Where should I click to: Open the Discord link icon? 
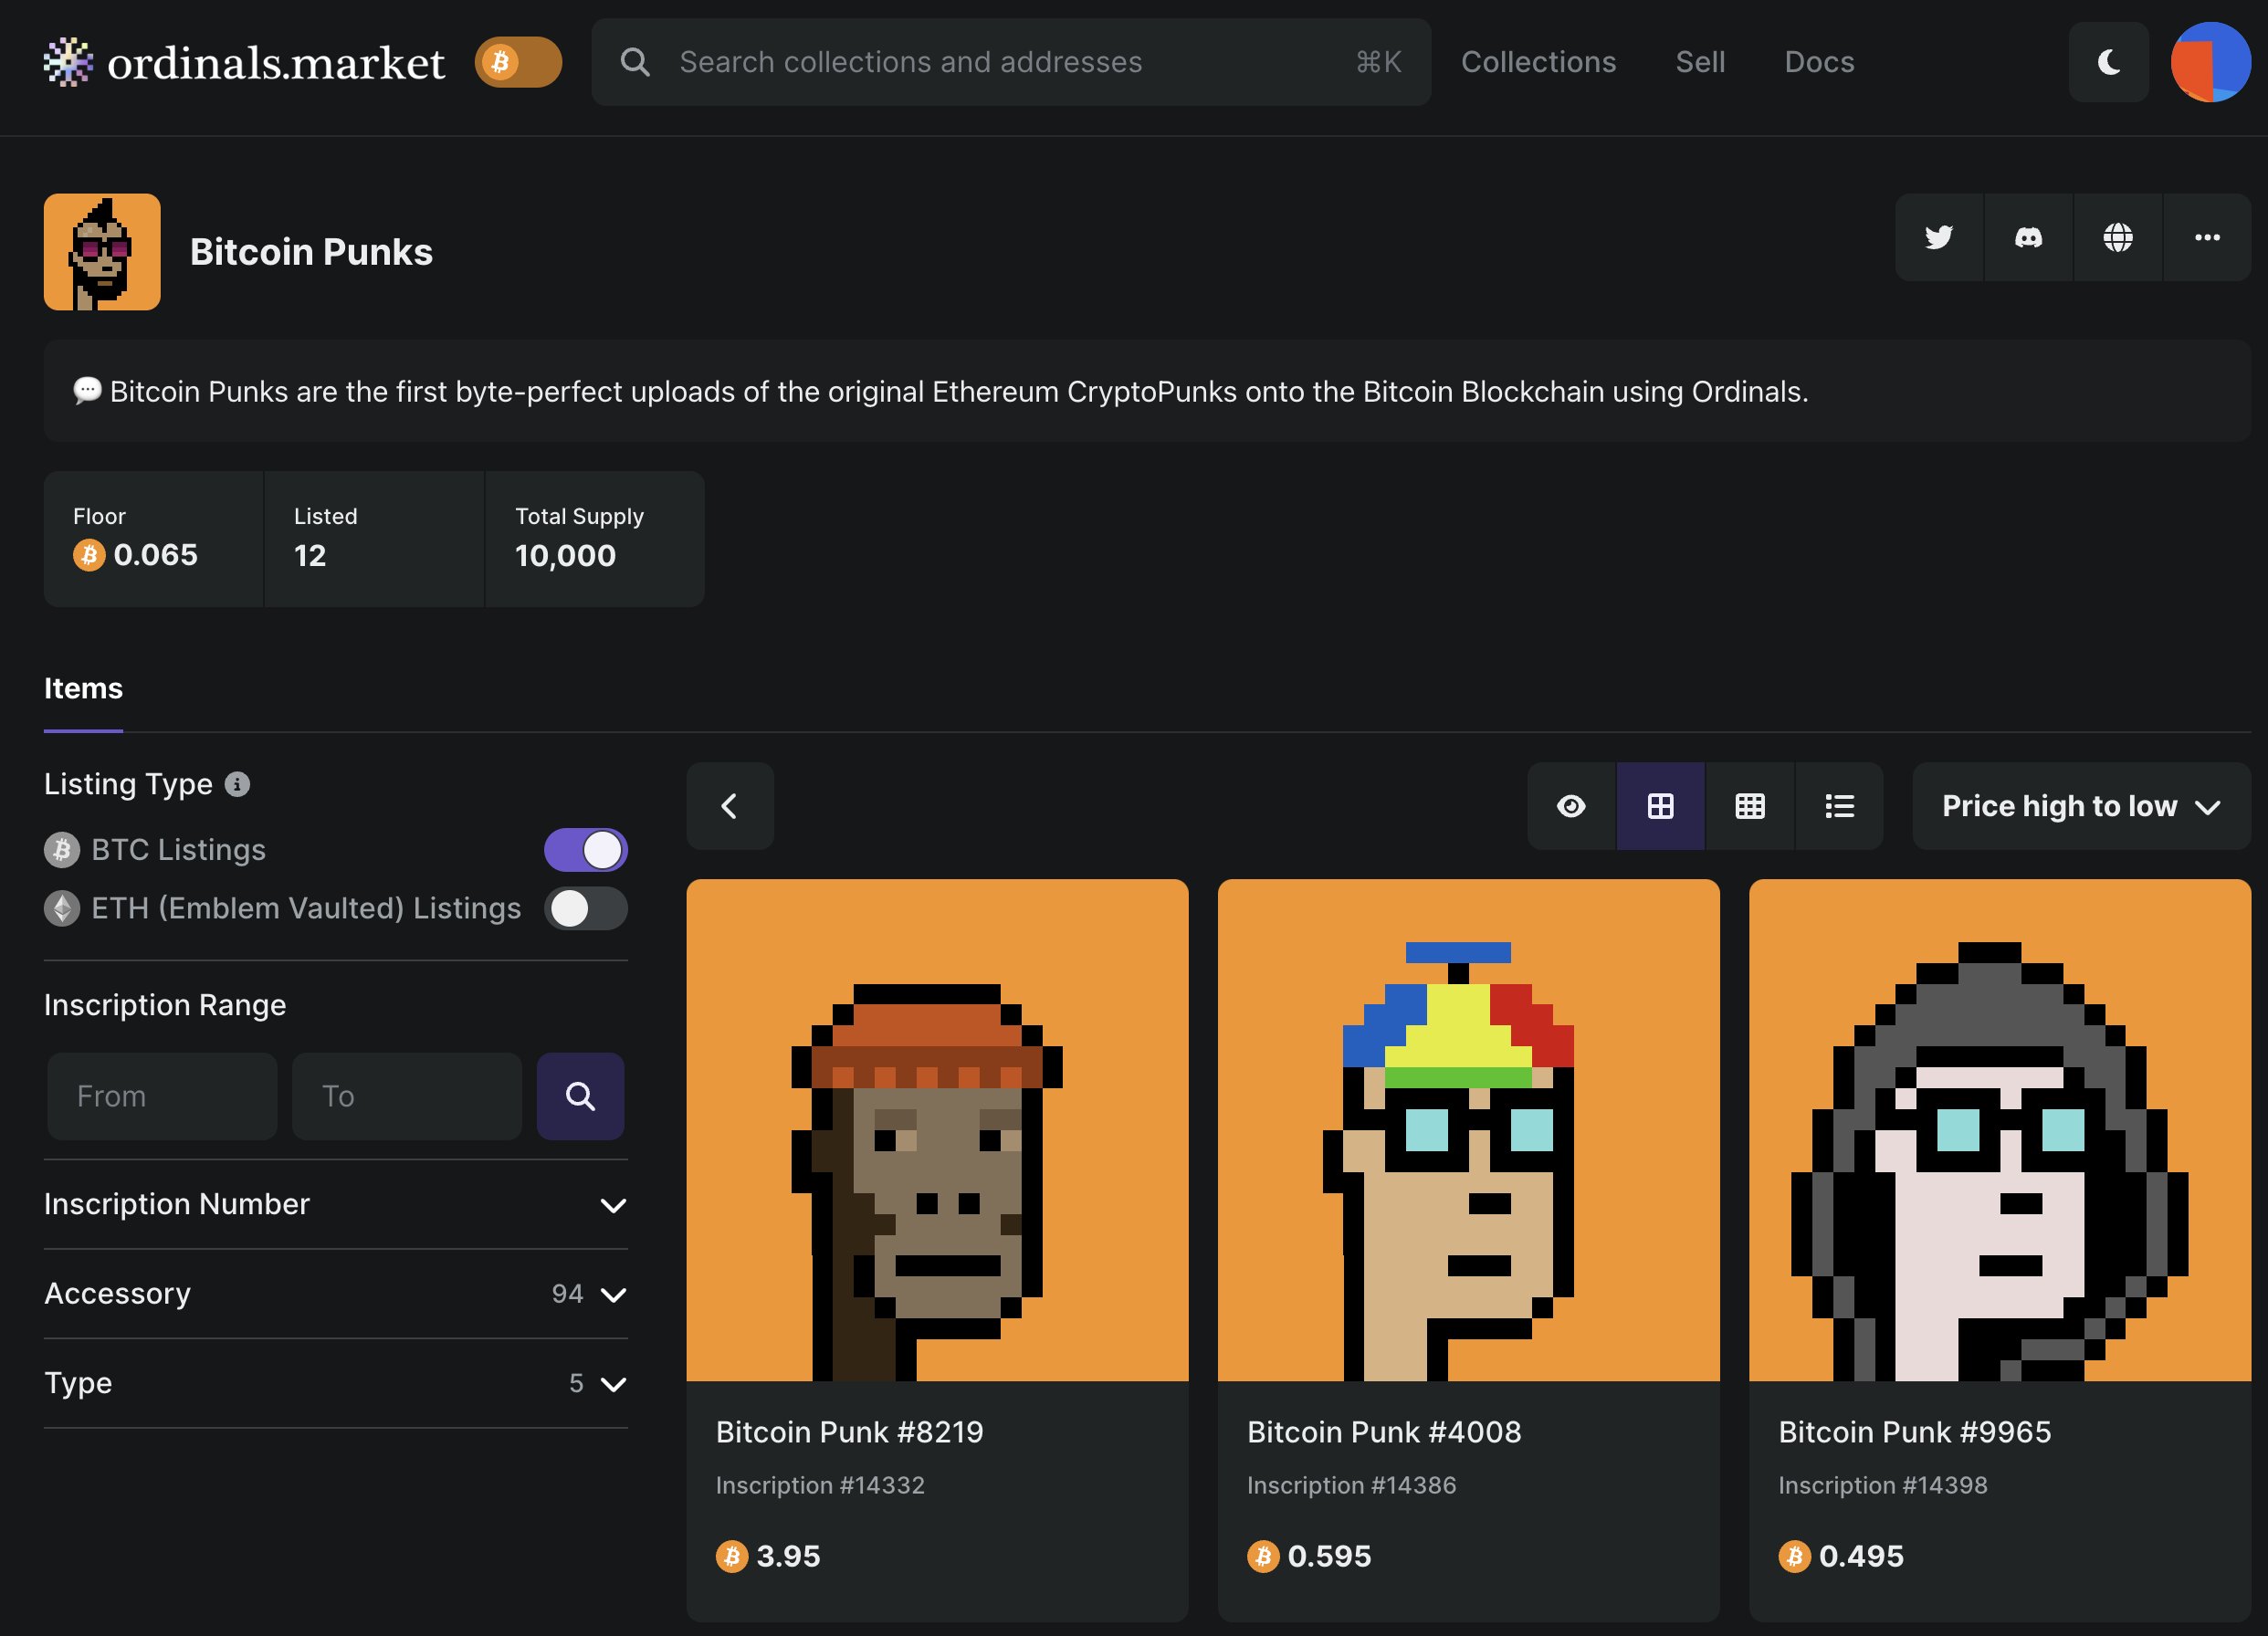(x=2028, y=237)
